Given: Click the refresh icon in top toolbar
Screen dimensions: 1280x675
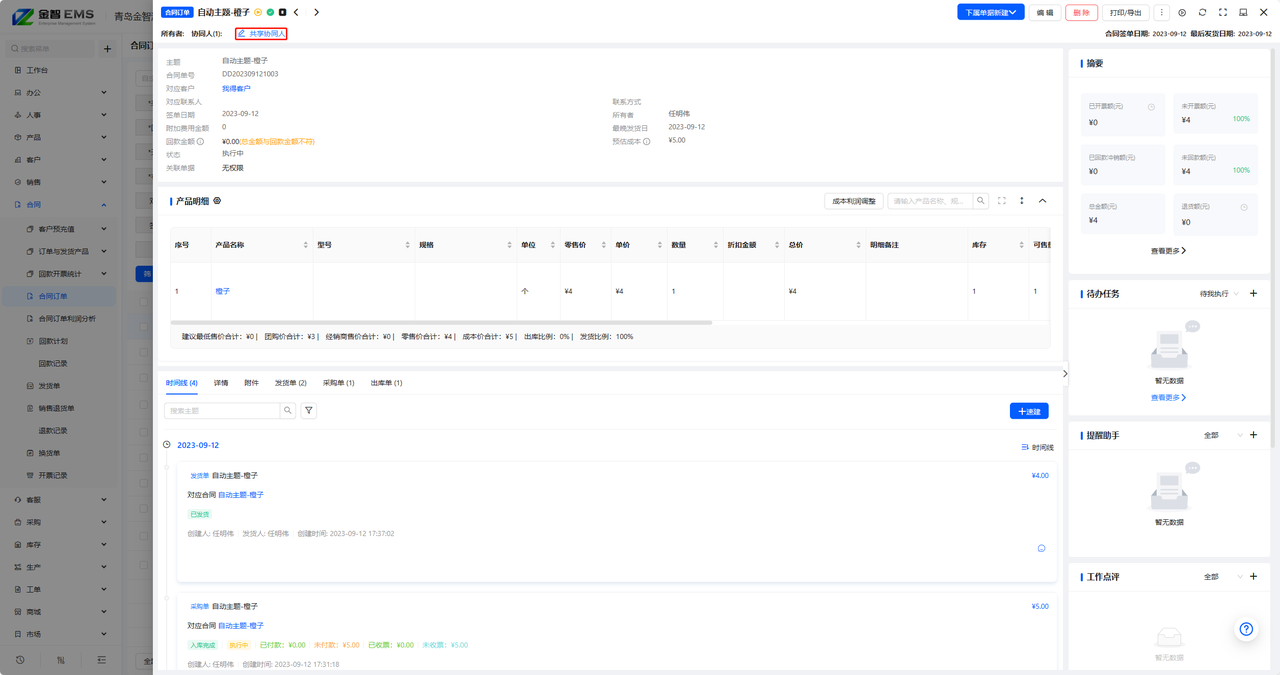Looking at the screenshot, I should point(1202,13).
